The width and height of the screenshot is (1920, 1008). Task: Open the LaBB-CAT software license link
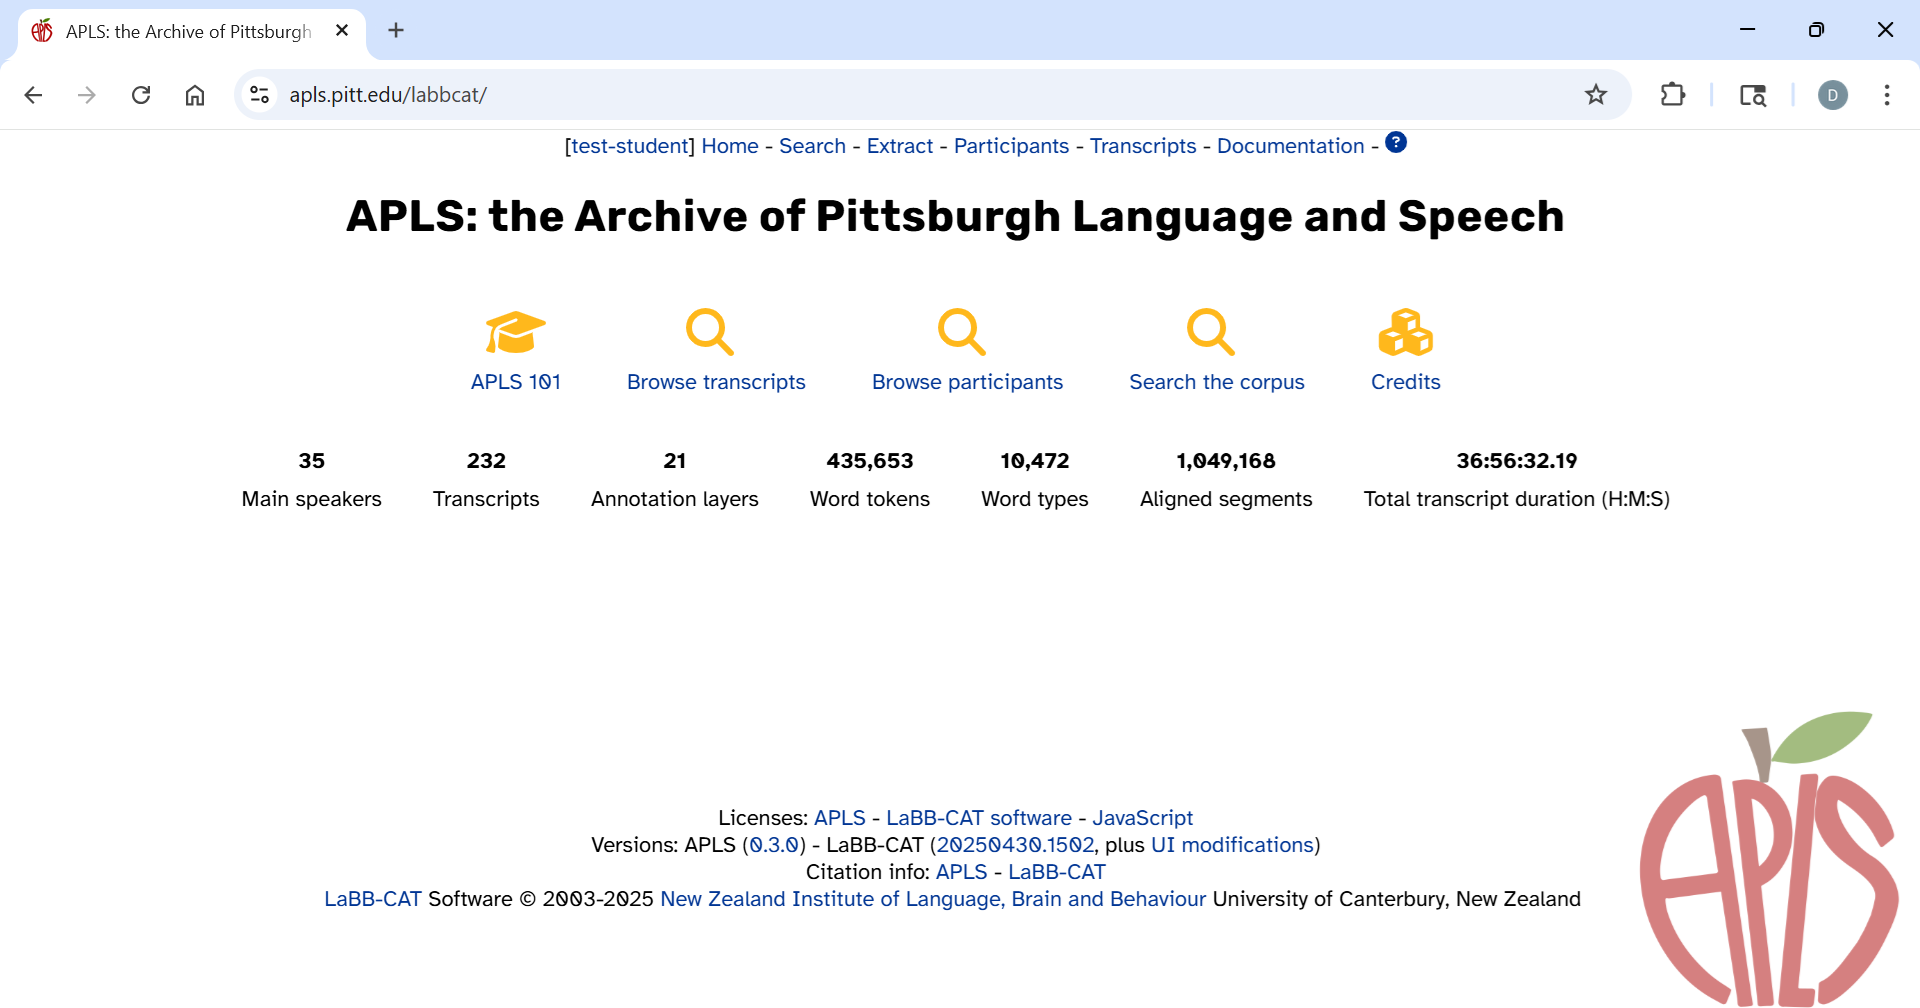click(x=979, y=818)
